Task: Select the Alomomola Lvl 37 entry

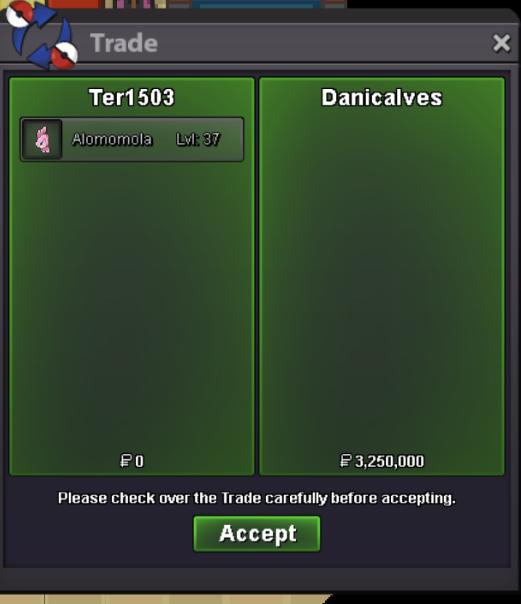Action: [132, 139]
